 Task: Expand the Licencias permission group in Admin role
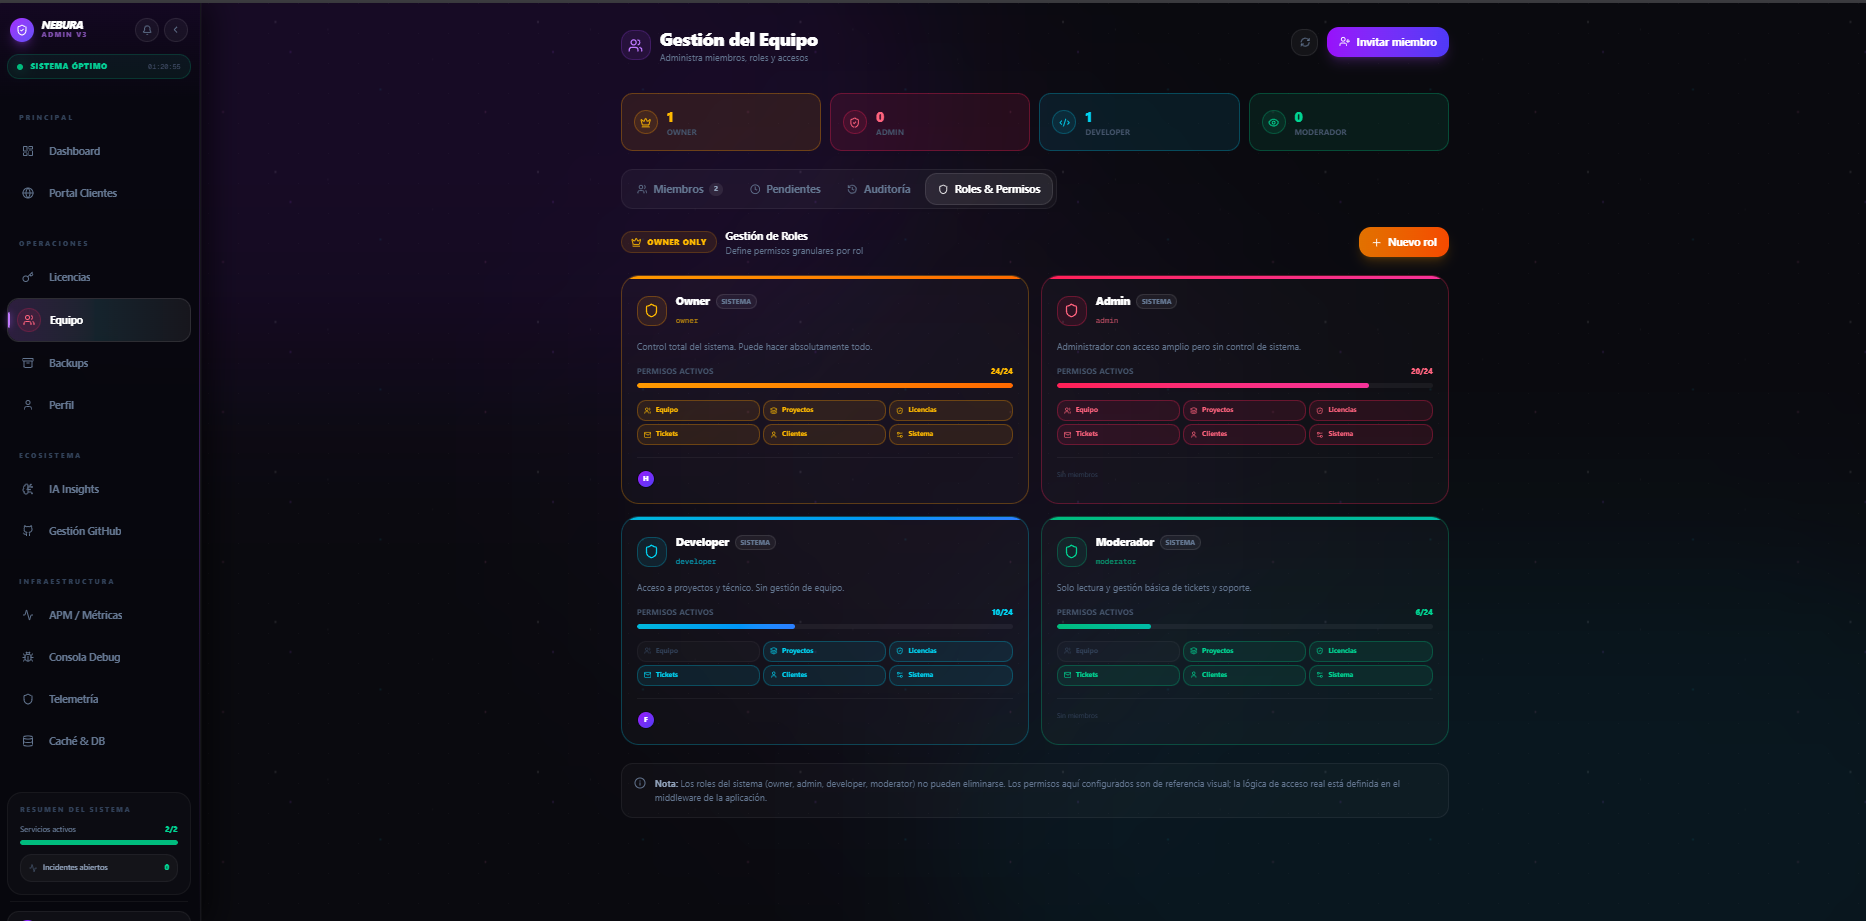point(1370,410)
